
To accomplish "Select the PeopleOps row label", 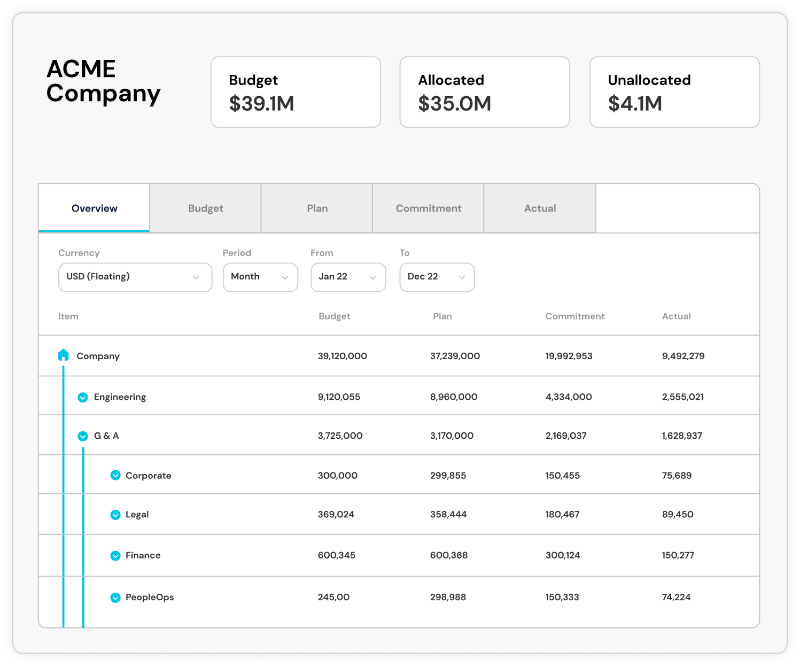I will [x=149, y=597].
